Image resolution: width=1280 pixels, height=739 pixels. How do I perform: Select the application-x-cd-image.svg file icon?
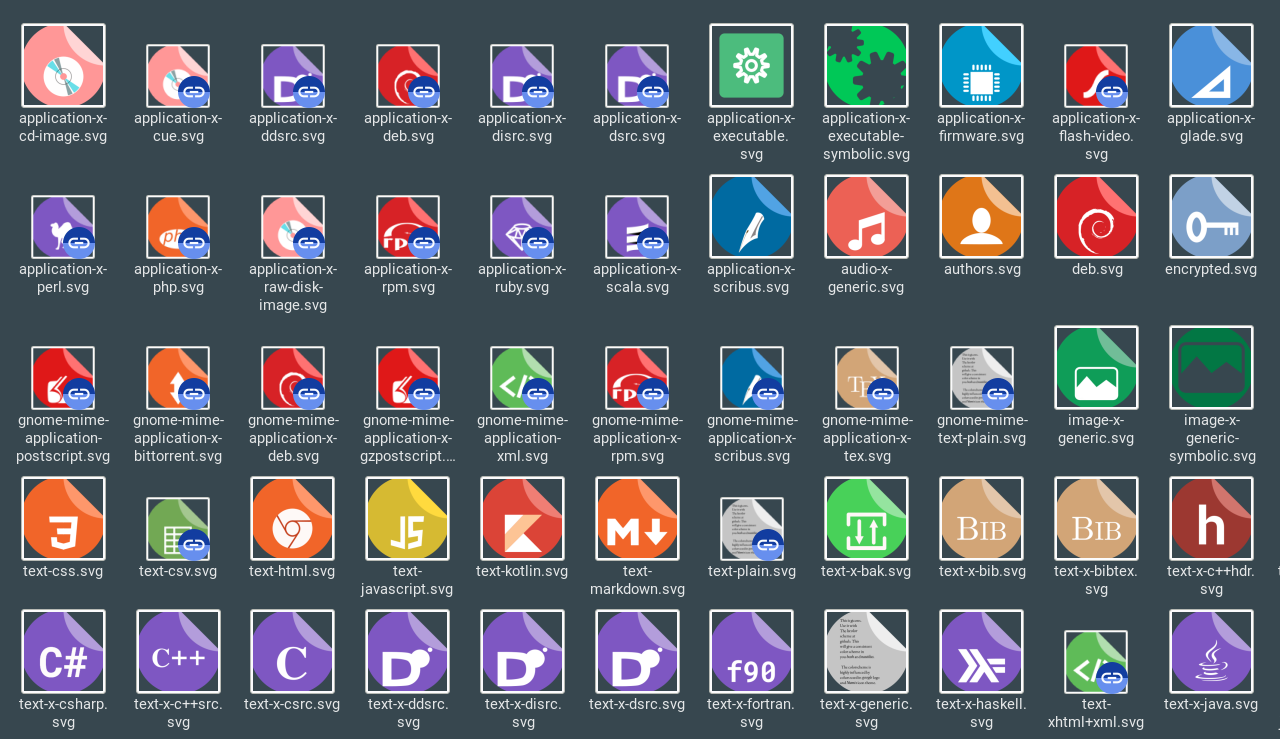click(x=63, y=65)
